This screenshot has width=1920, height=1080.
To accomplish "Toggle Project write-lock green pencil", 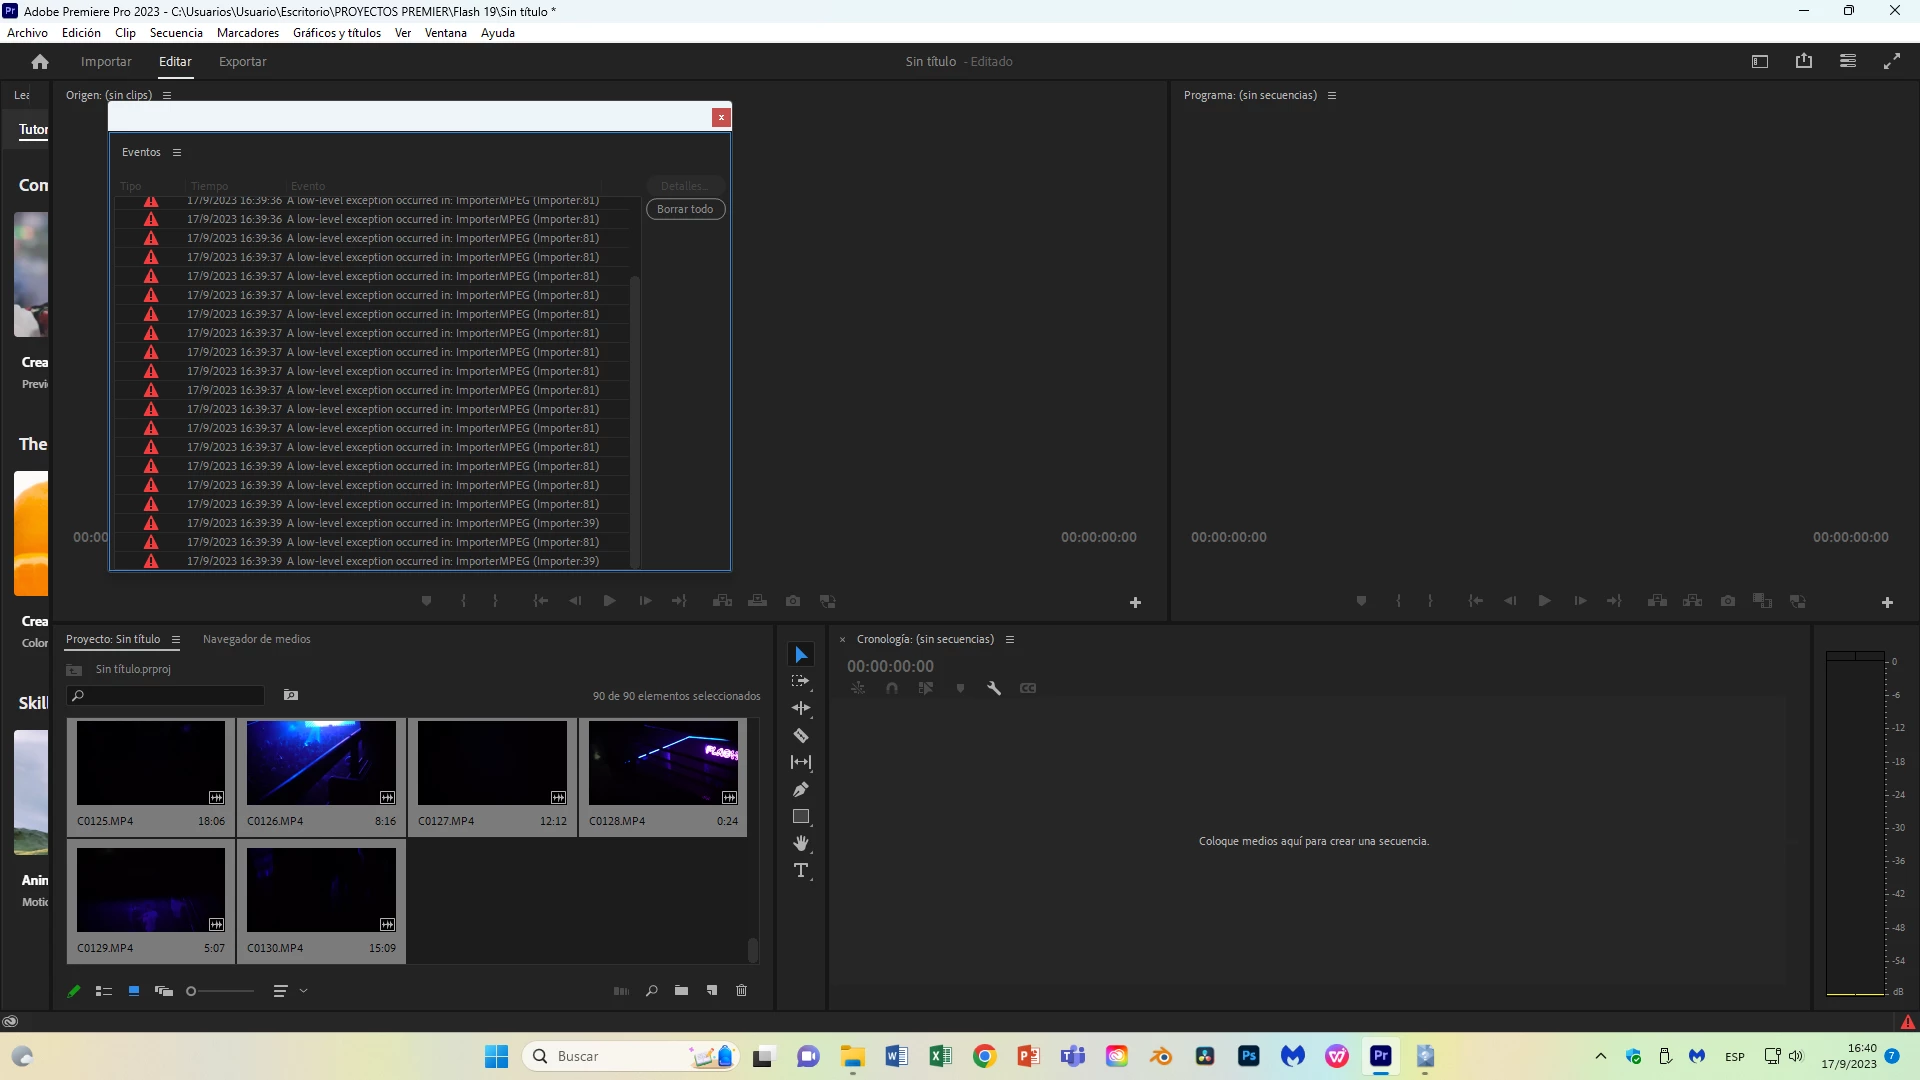I will pos(74,991).
